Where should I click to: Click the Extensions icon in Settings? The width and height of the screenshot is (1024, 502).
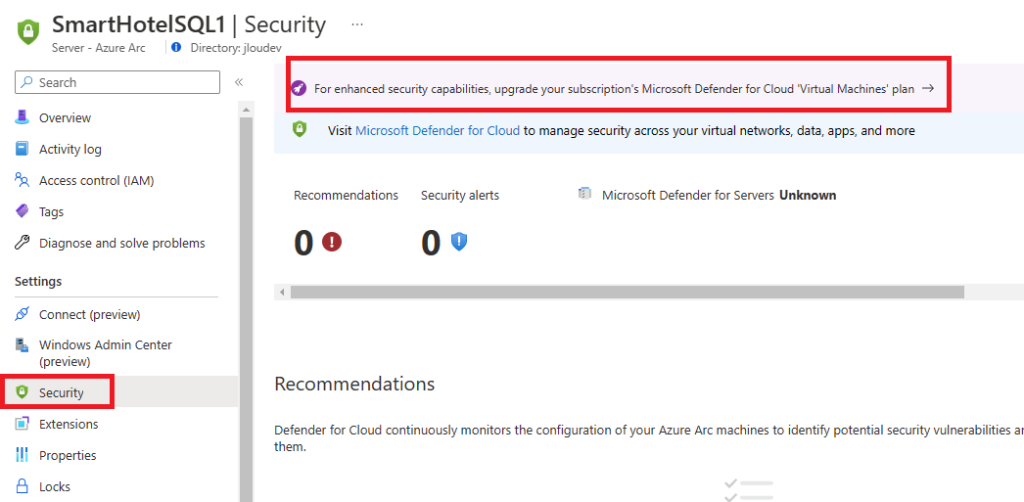[x=22, y=424]
